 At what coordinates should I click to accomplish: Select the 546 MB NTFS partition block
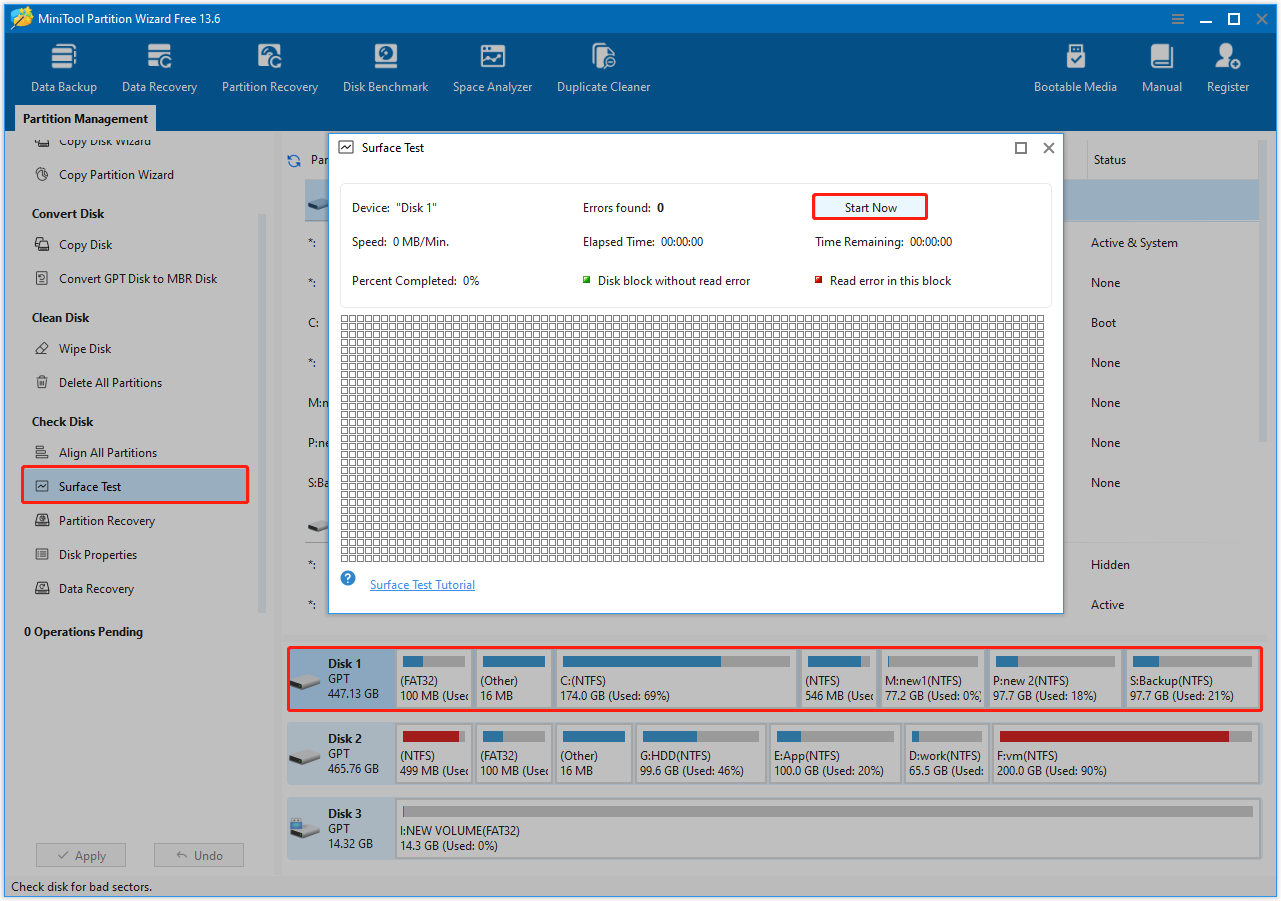click(x=838, y=679)
